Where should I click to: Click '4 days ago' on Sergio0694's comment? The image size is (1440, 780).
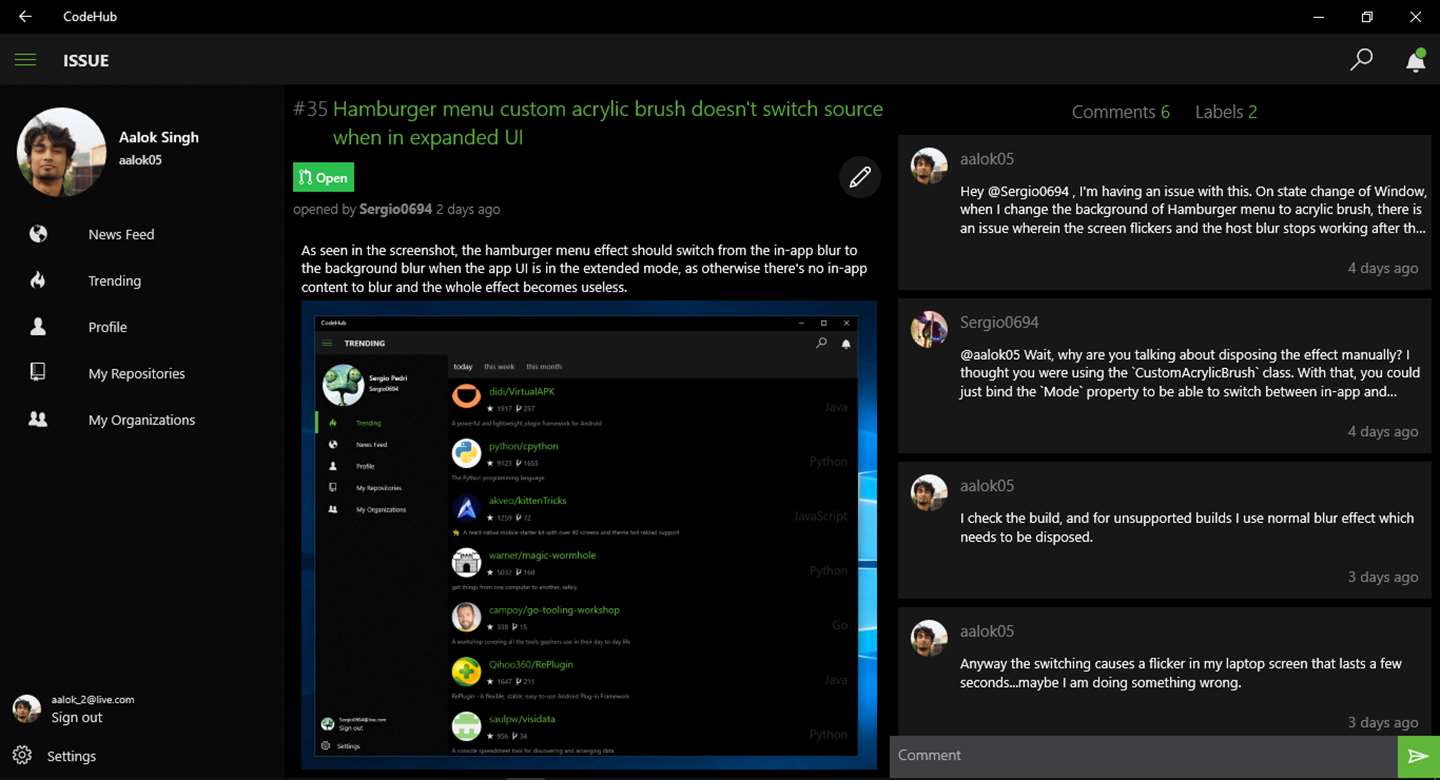pyautogui.click(x=1383, y=431)
